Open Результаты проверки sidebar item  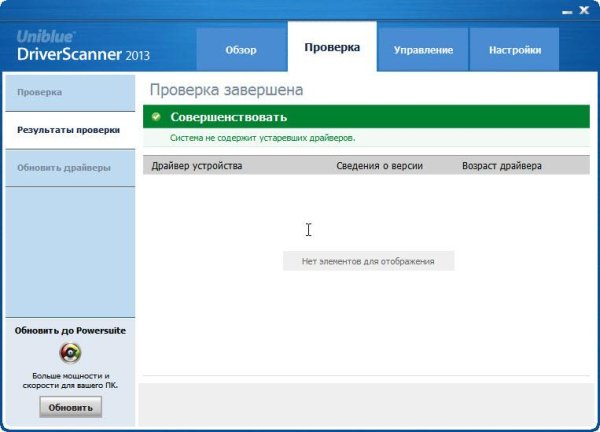pyautogui.click(x=70, y=130)
